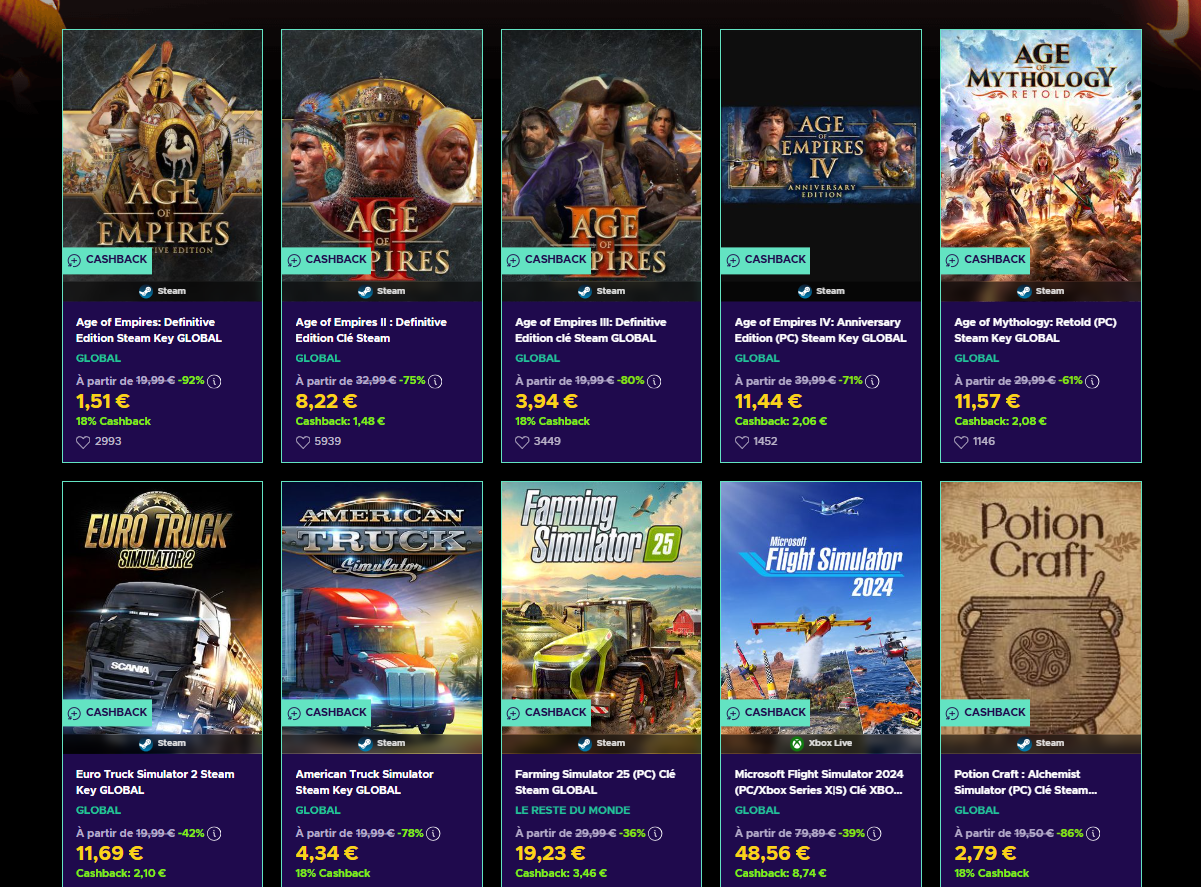Click LE RESTE DU MONDE region label
This screenshot has height=887, width=1201.
(x=573, y=810)
